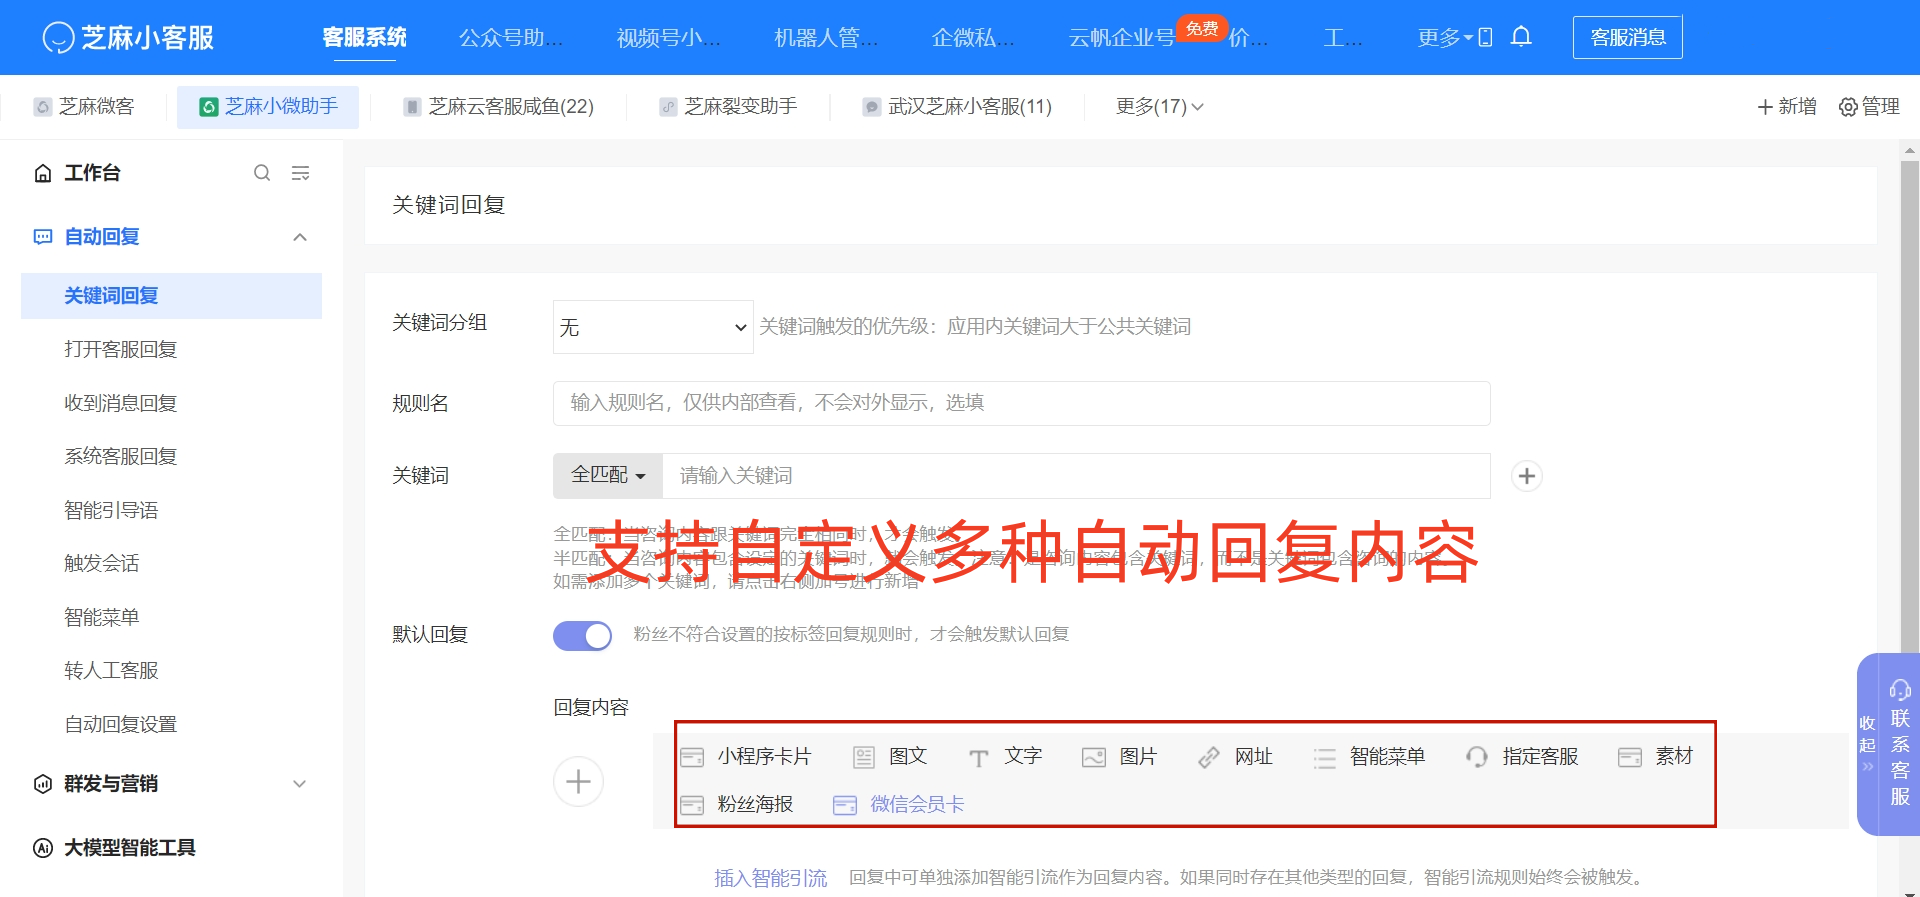The height and width of the screenshot is (897, 1920).
Task: Select 微信会员卡 reply type
Action: click(x=899, y=805)
